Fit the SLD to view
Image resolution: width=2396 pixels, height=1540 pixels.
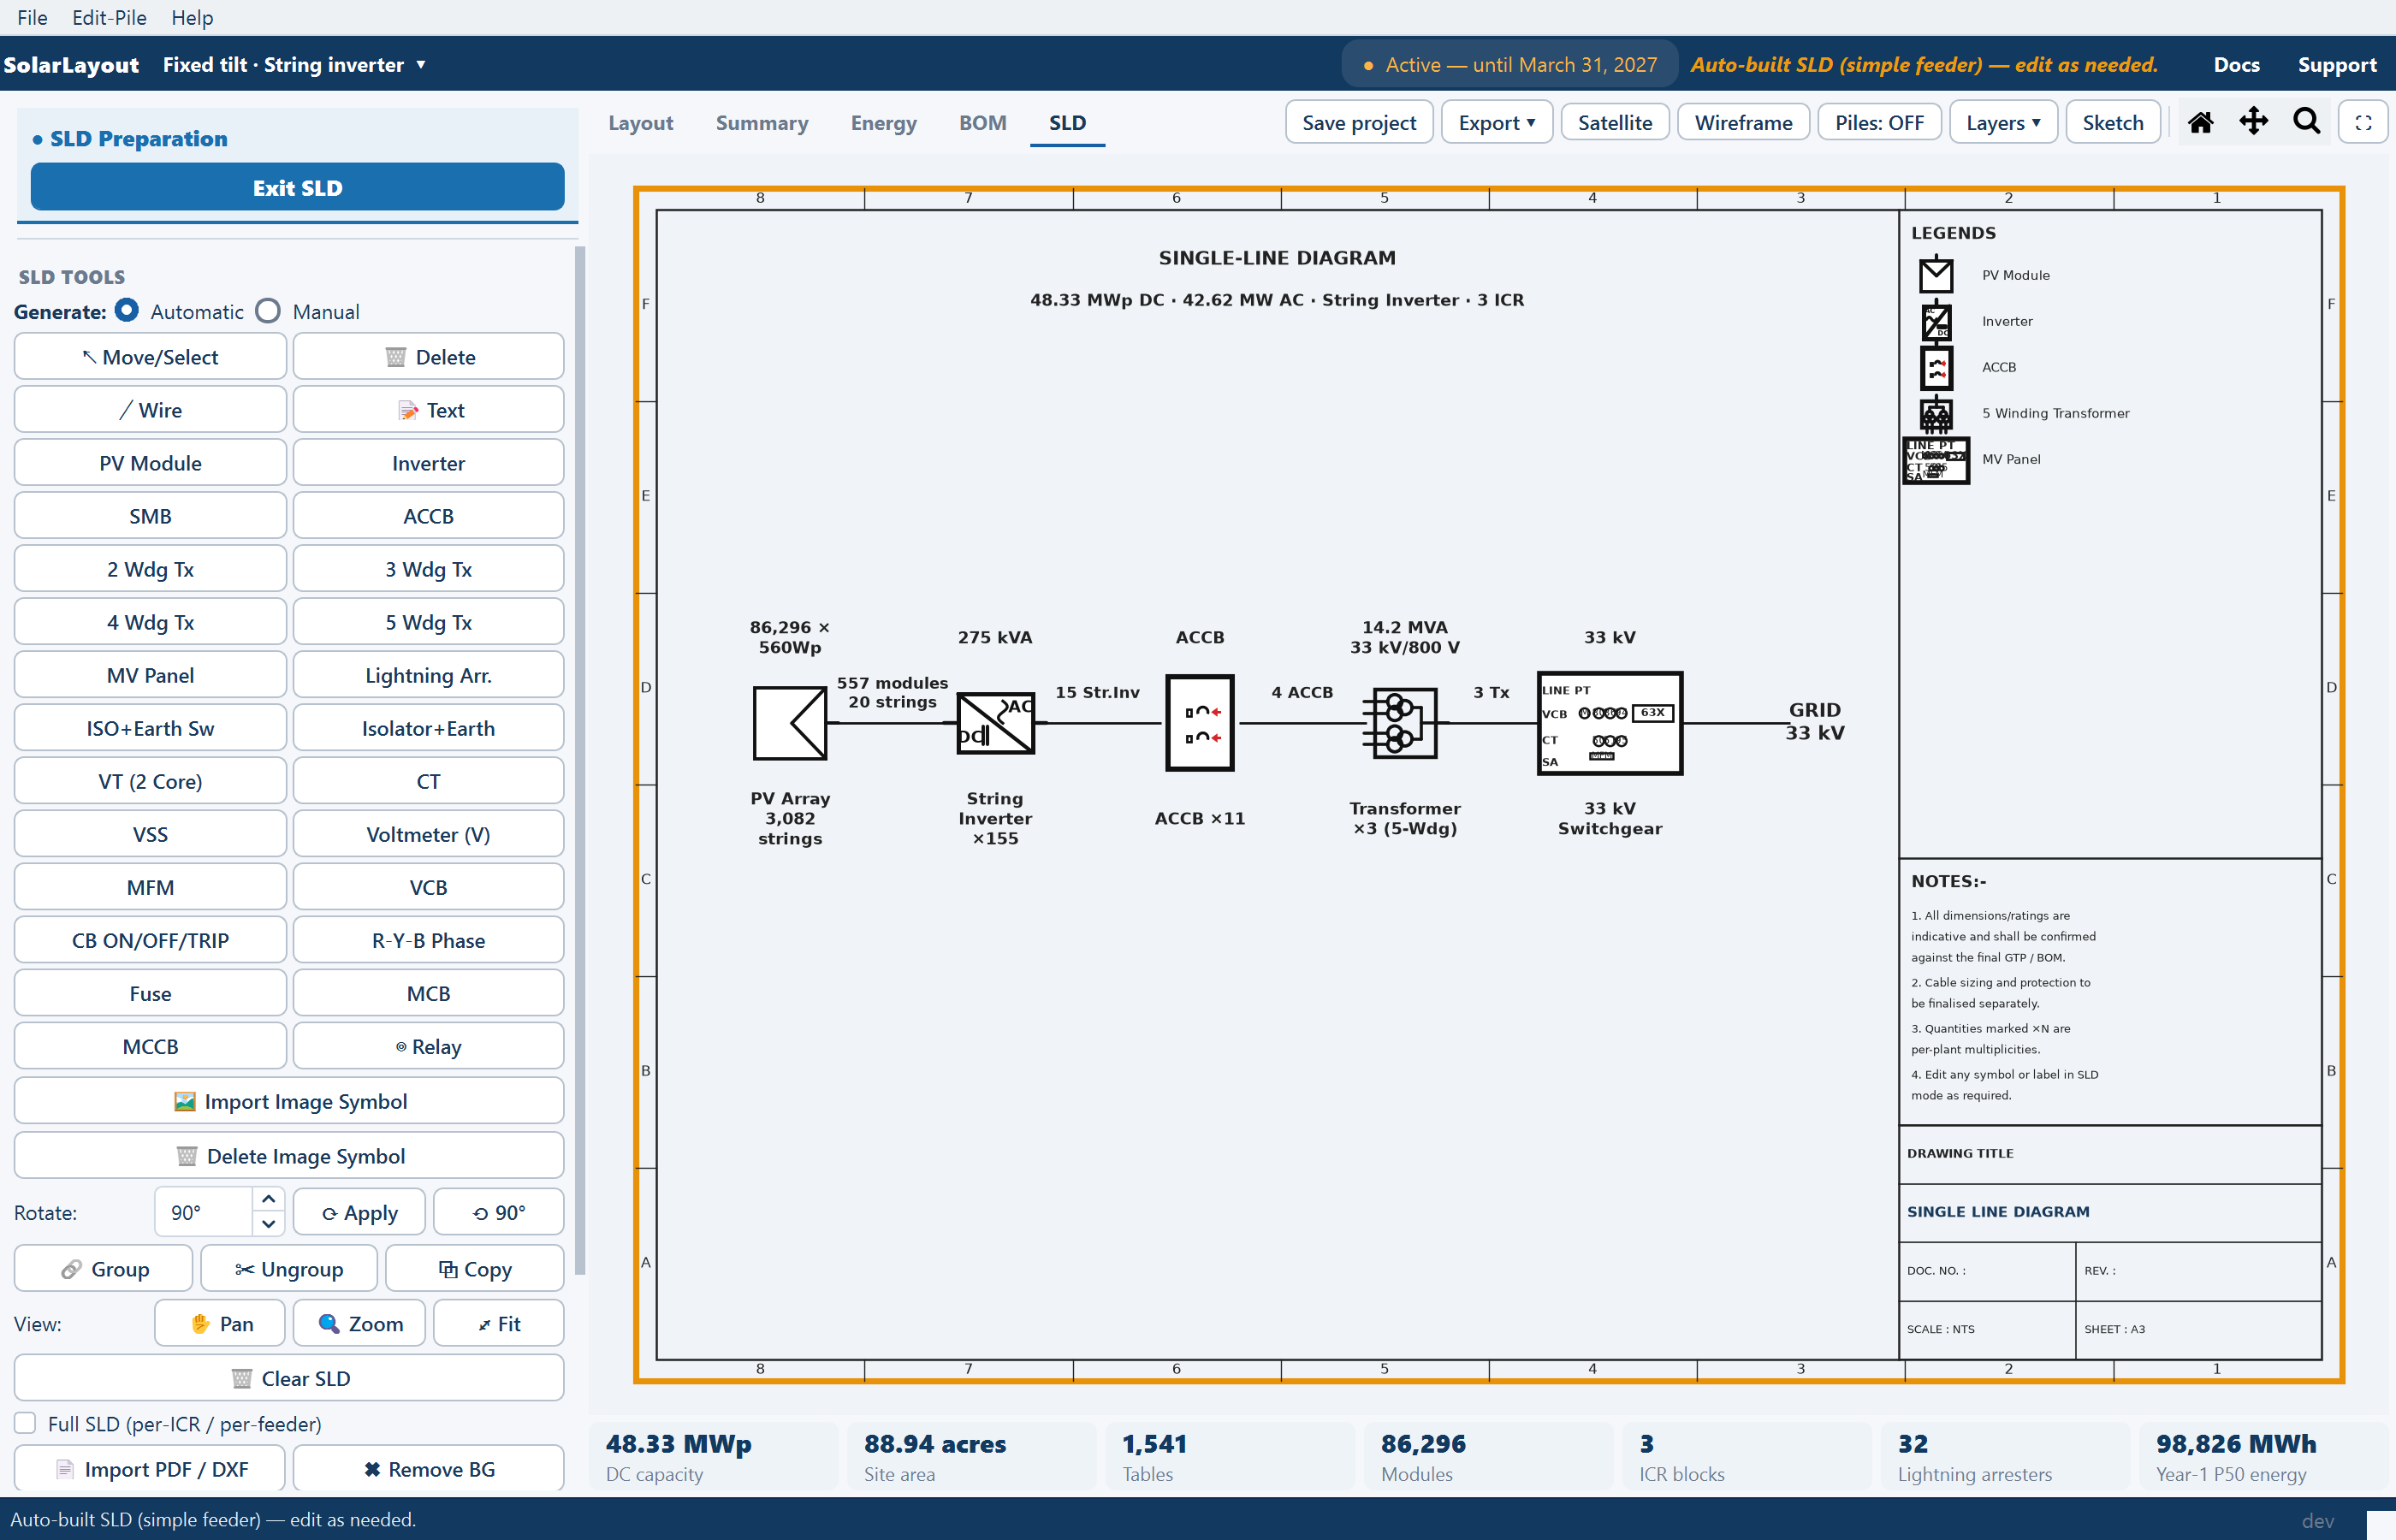click(499, 1324)
